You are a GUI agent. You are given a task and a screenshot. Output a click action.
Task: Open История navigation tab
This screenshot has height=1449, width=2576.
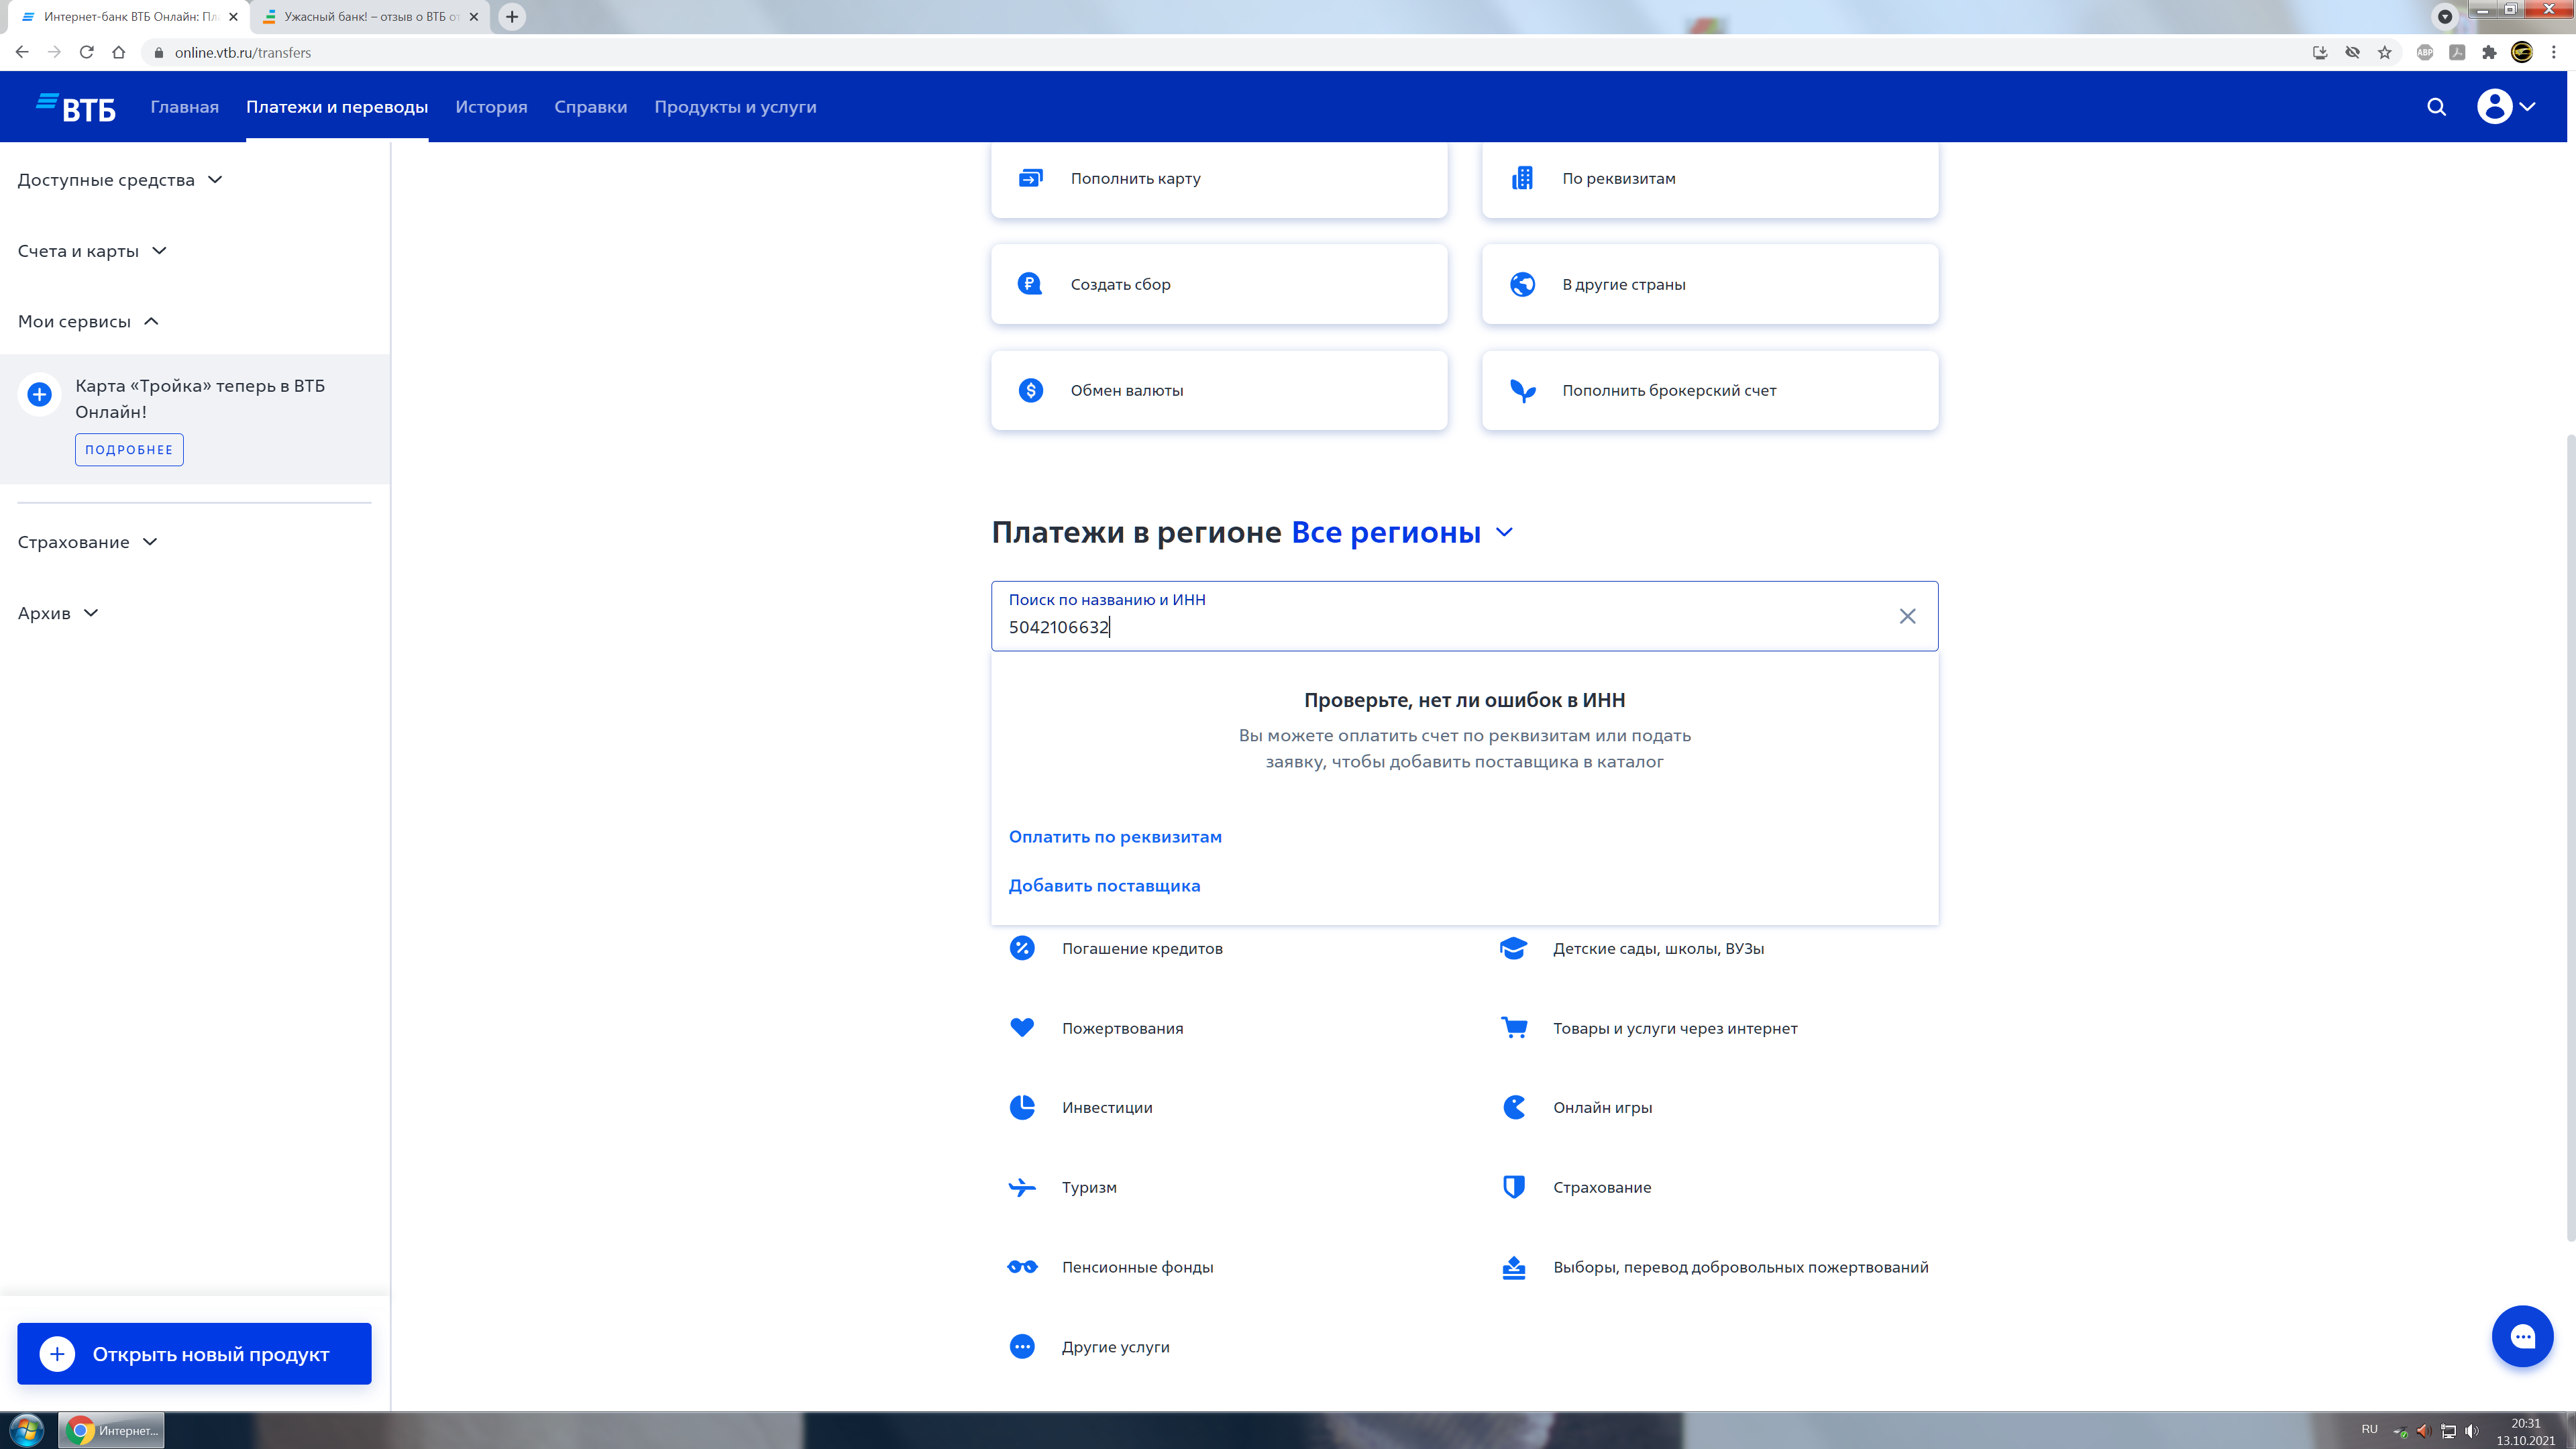[491, 107]
